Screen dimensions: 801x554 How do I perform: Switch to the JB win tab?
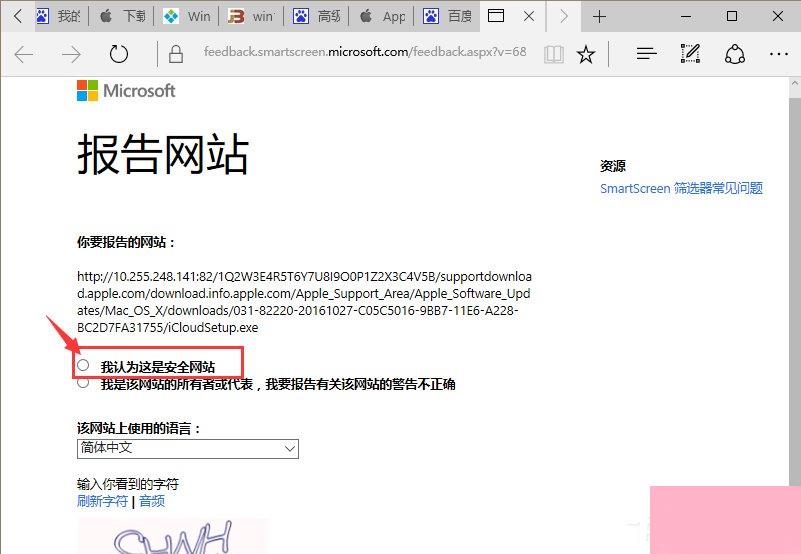pyautogui.click(x=251, y=16)
